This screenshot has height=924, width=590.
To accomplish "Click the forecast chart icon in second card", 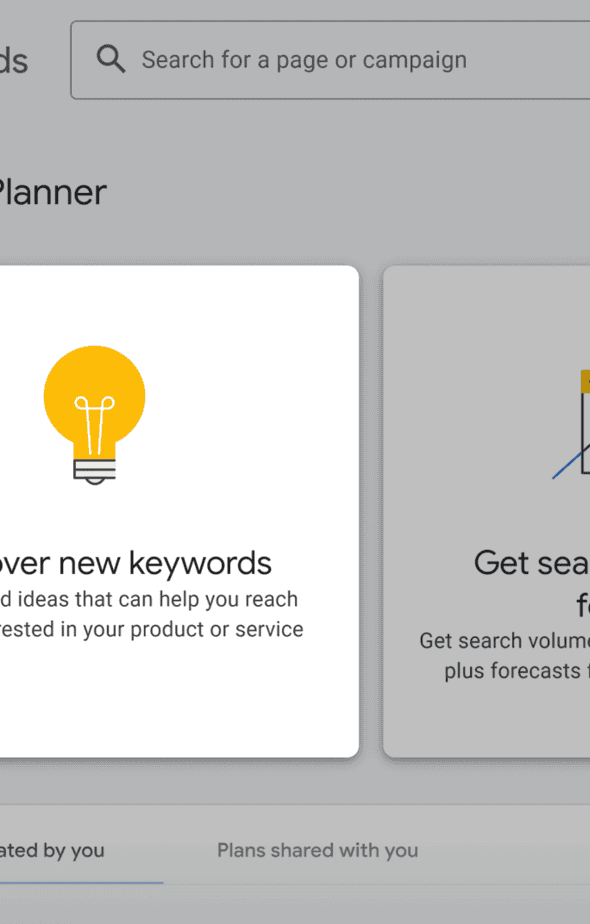I will (x=571, y=424).
